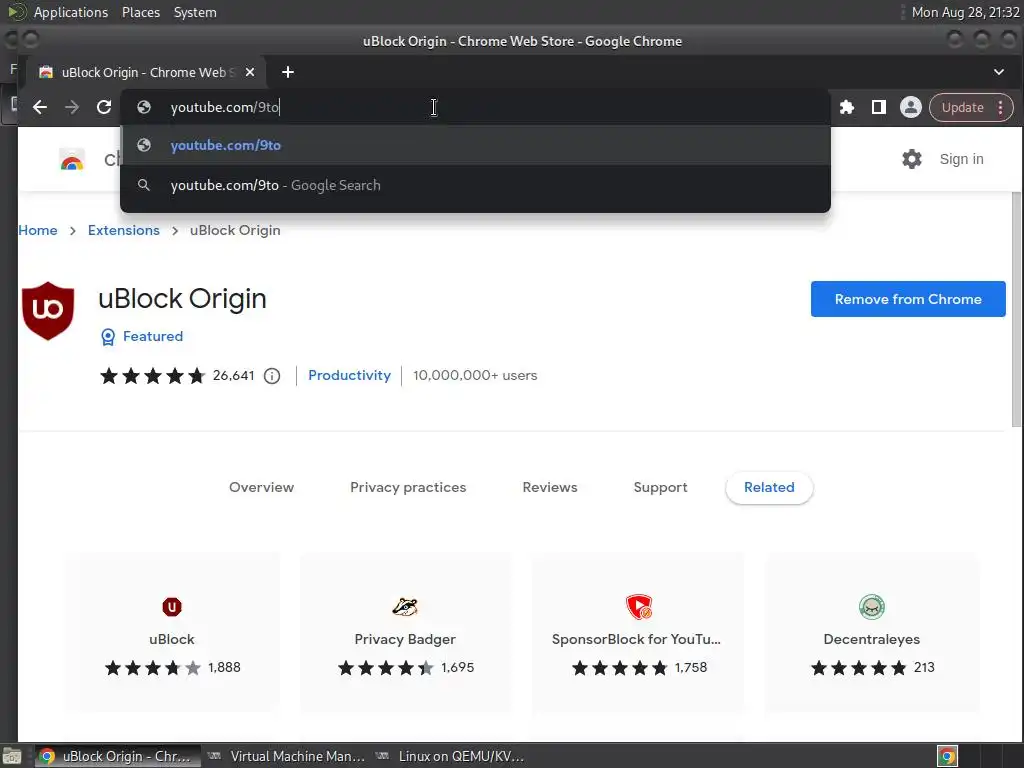Expand the tab search dropdown arrow
Viewport: 1024px width, 768px height.
coord(999,72)
